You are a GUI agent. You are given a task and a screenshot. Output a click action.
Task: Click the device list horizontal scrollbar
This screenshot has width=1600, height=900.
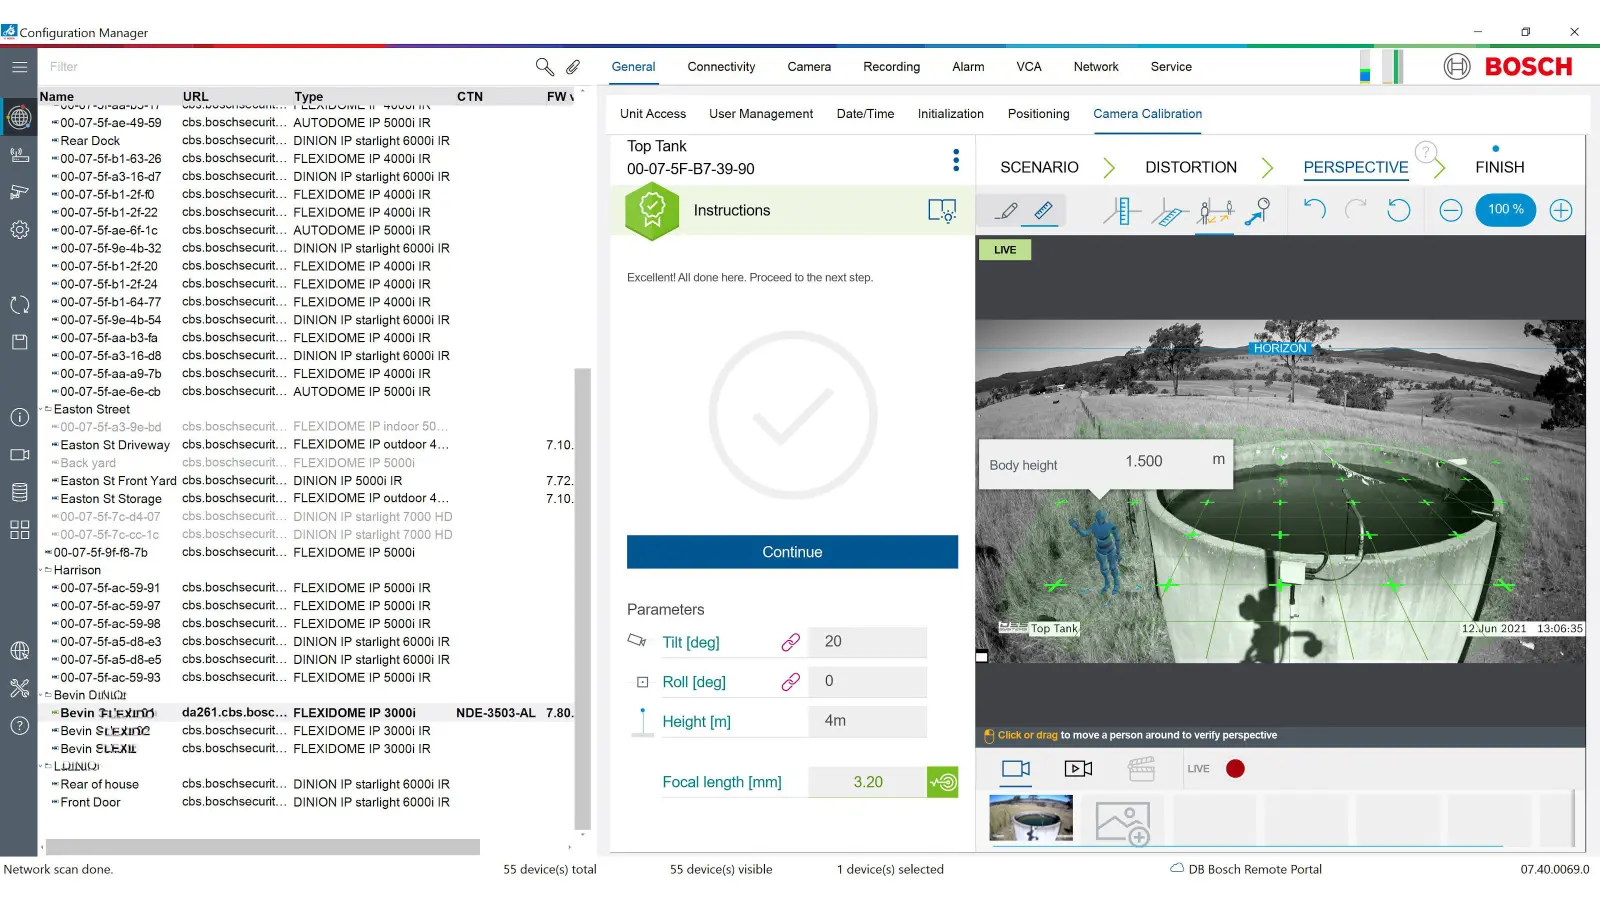[263, 847]
